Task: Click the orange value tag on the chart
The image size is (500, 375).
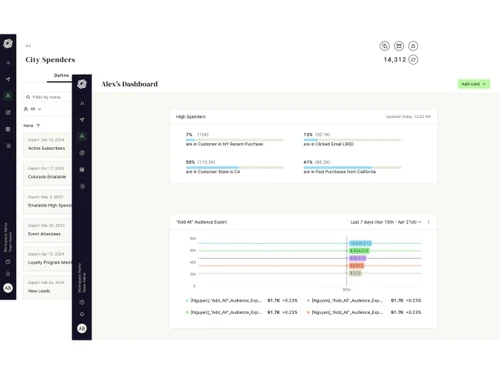Action: pyautogui.click(x=356, y=266)
